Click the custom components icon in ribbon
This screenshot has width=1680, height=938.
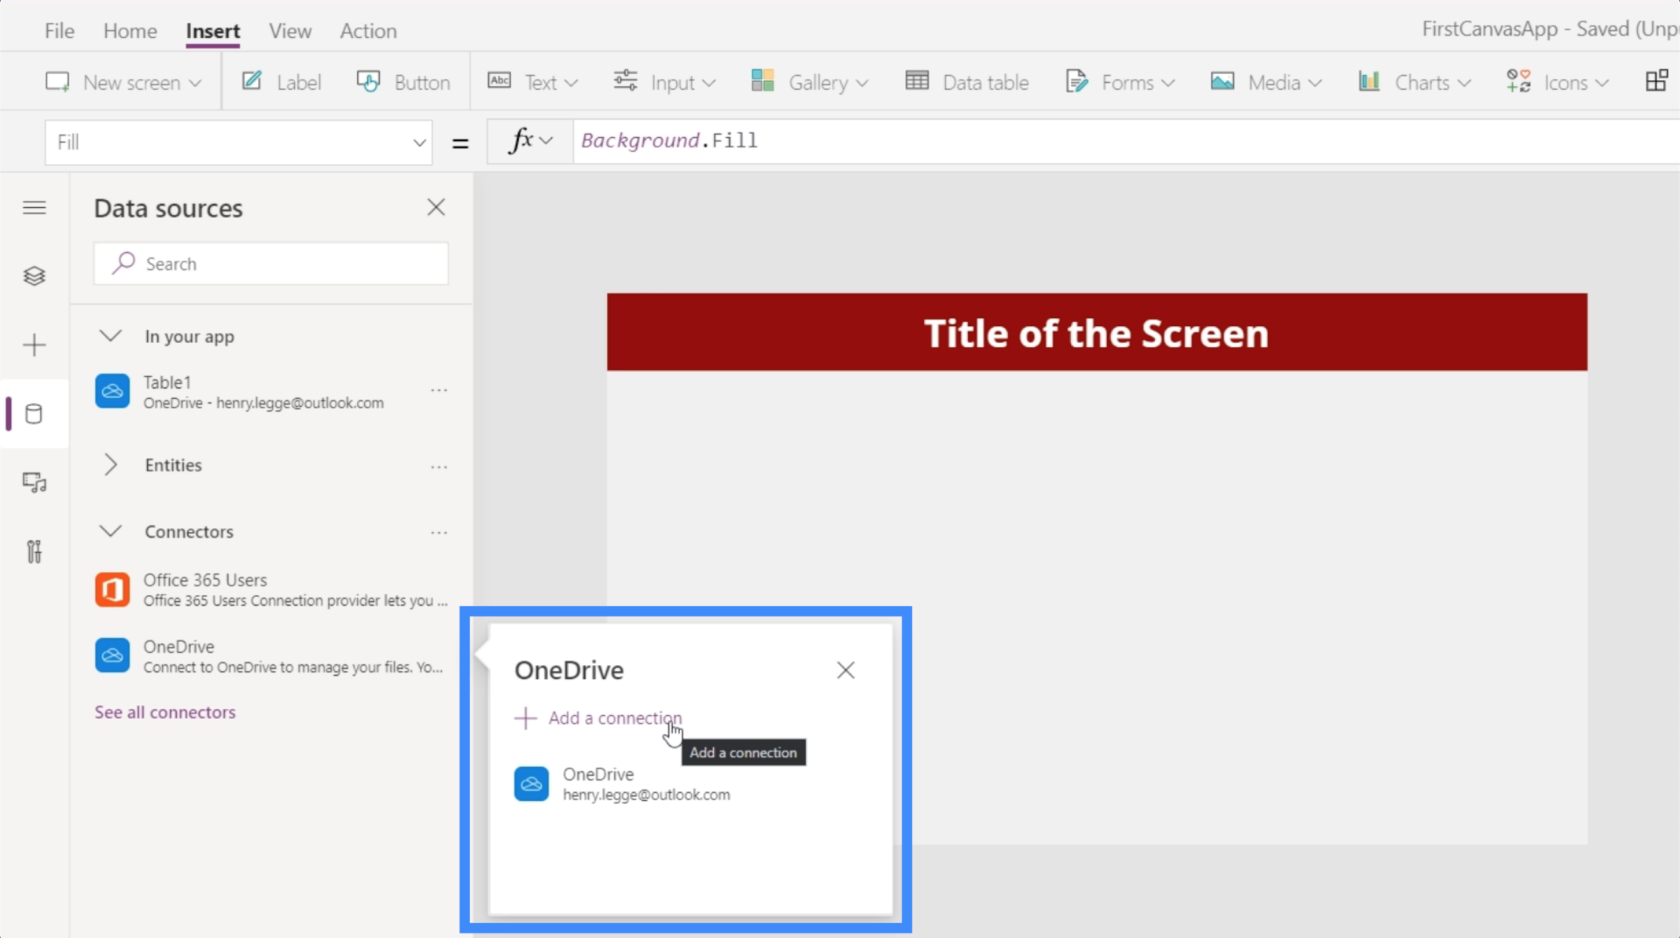pyautogui.click(x=1656, y=81)
